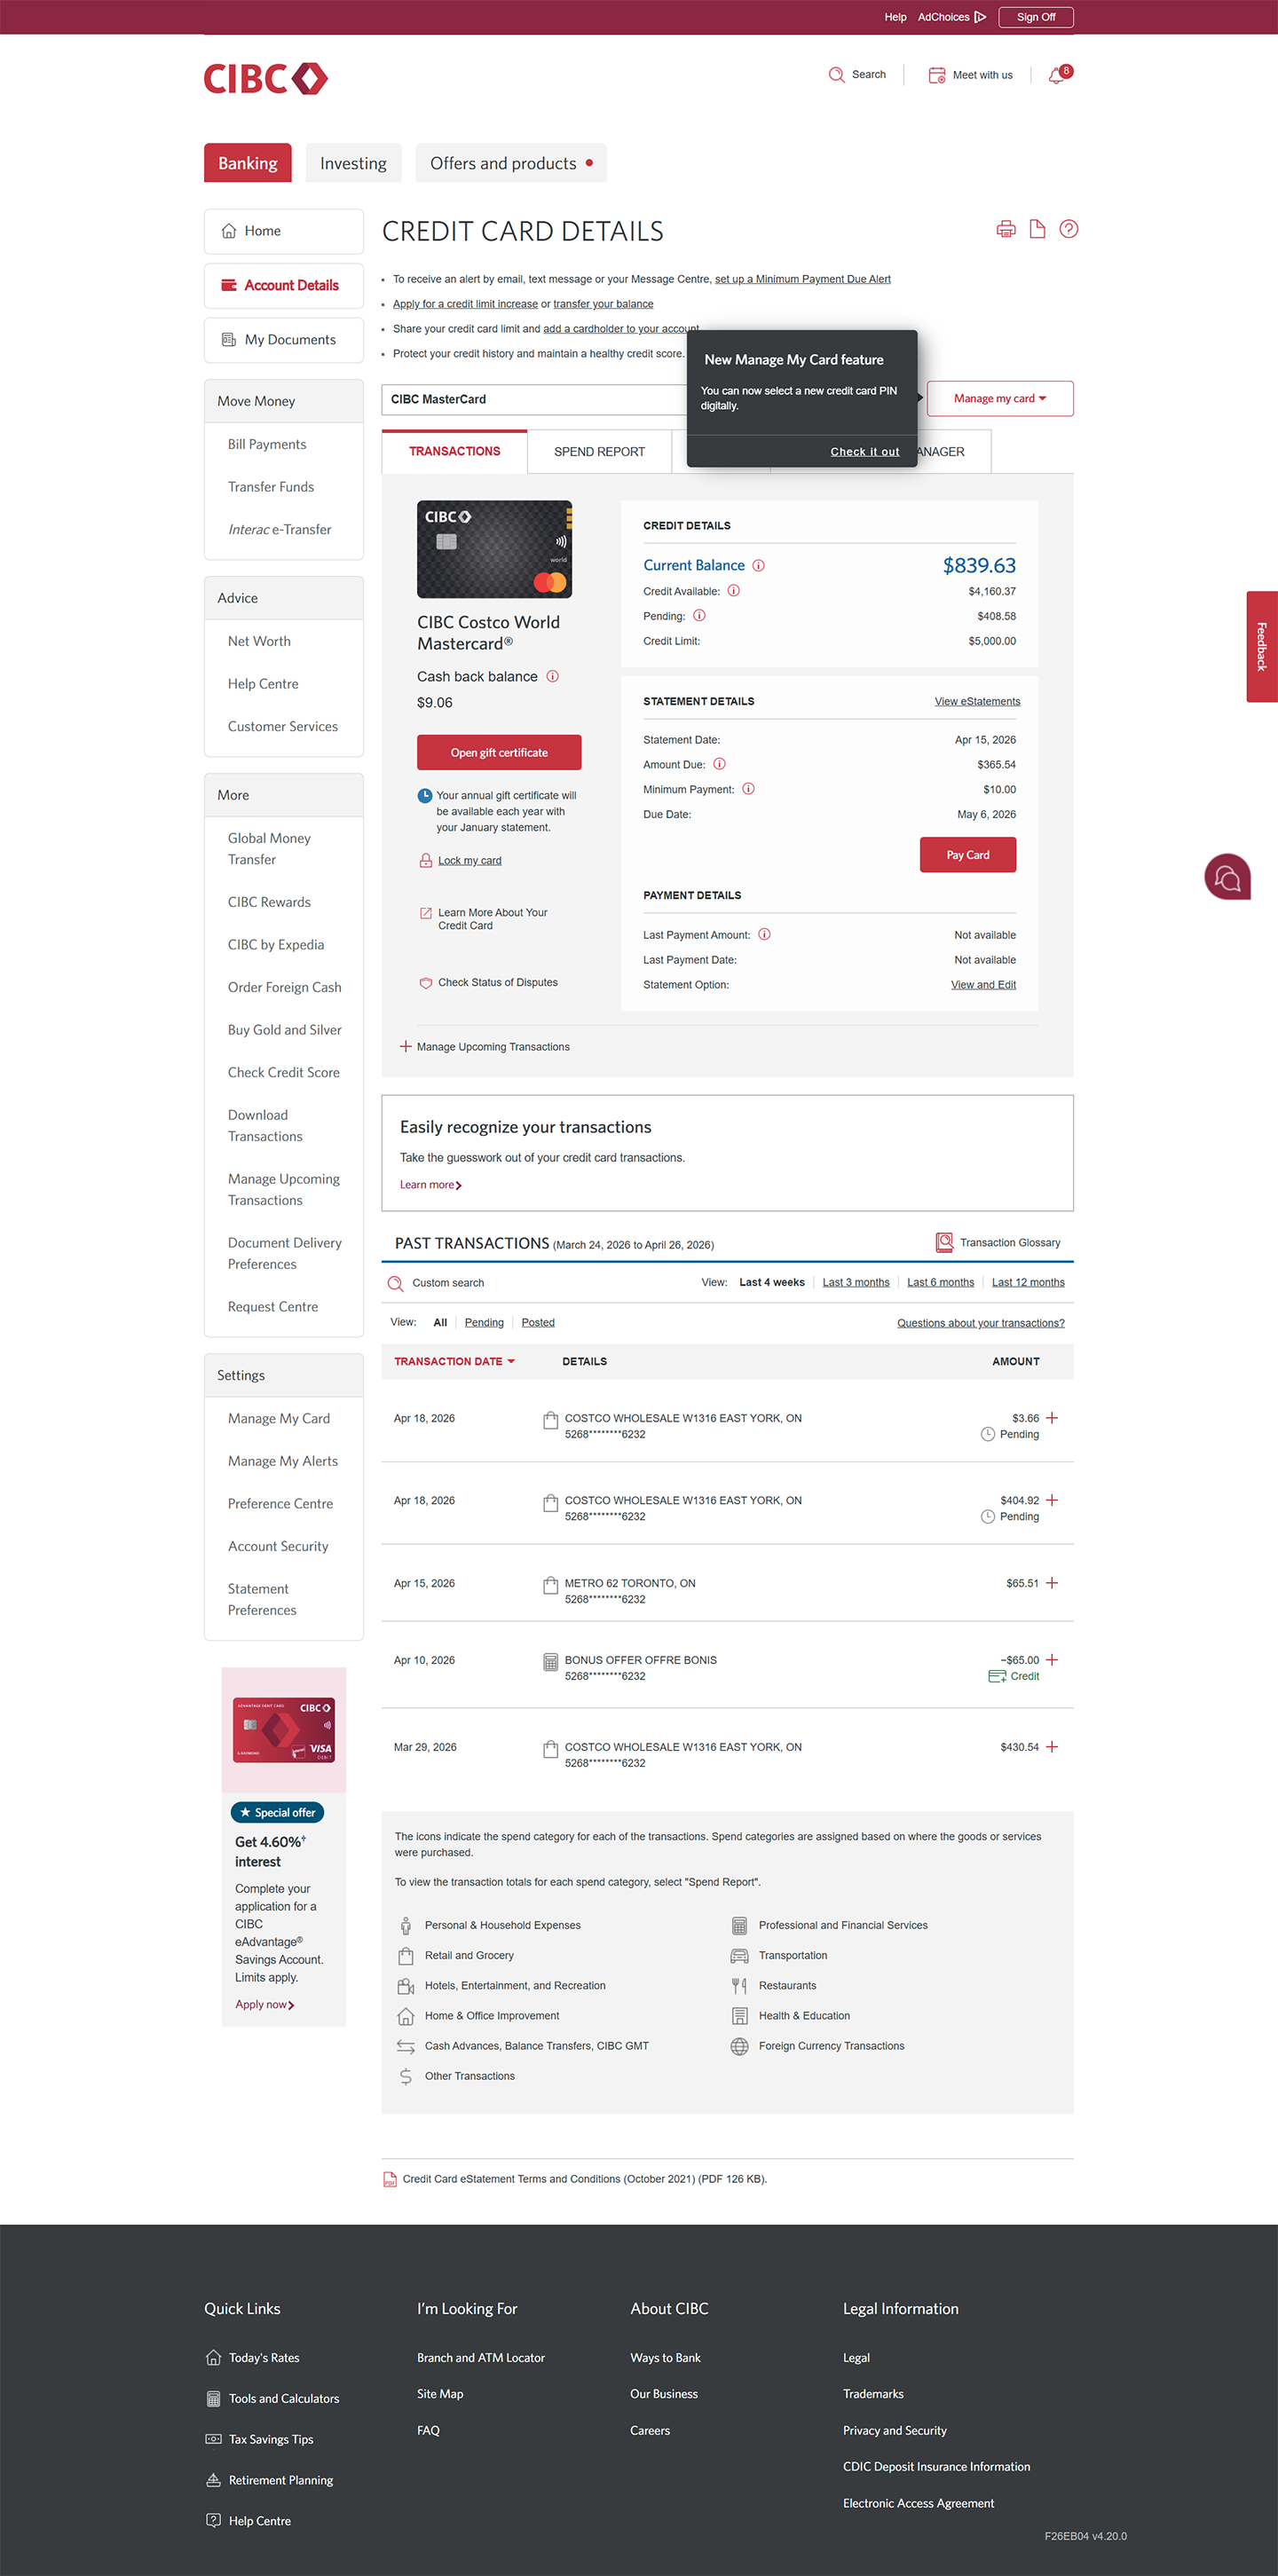Screen dimensions: 1278x2576
Task: Open Questions about your transactions link
Action: coord(981,1324)
